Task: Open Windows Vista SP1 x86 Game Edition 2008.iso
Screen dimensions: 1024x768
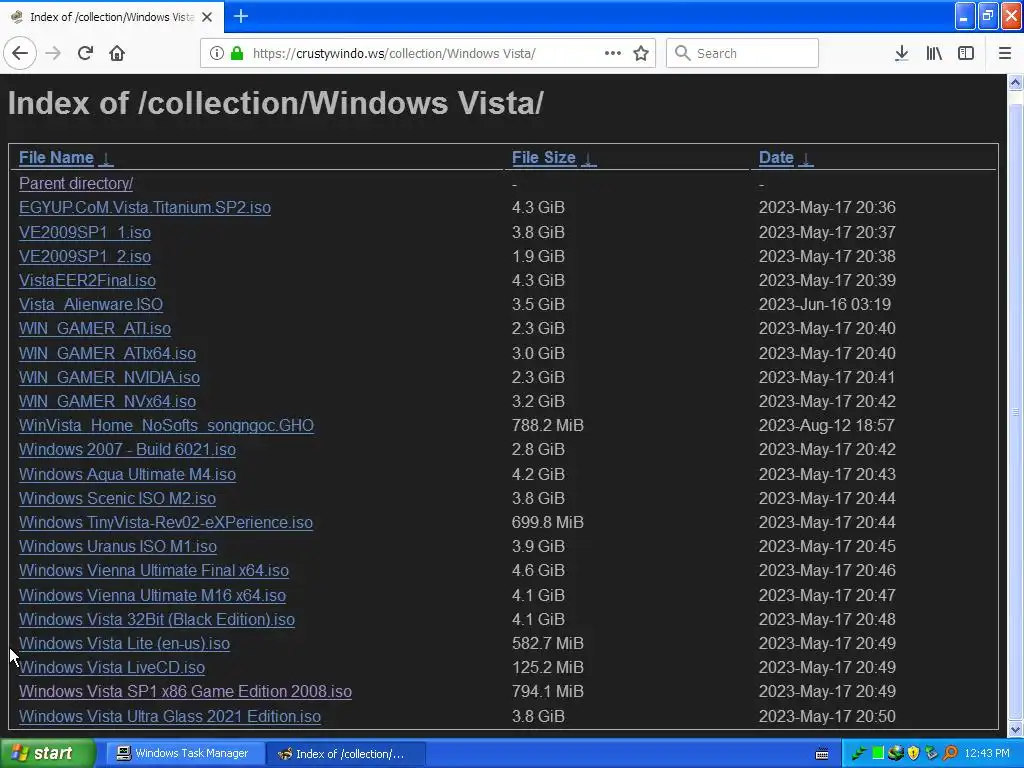Action: tap(185, 692)
